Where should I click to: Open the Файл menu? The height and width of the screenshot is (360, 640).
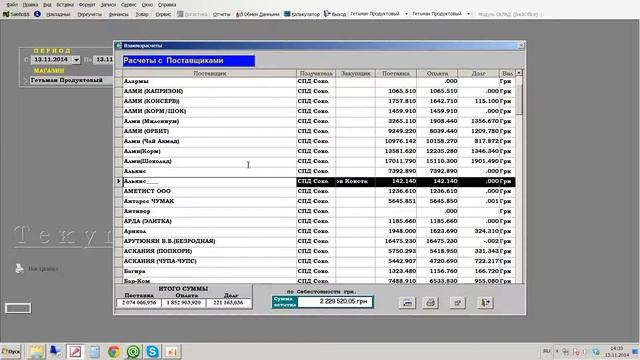12,4
